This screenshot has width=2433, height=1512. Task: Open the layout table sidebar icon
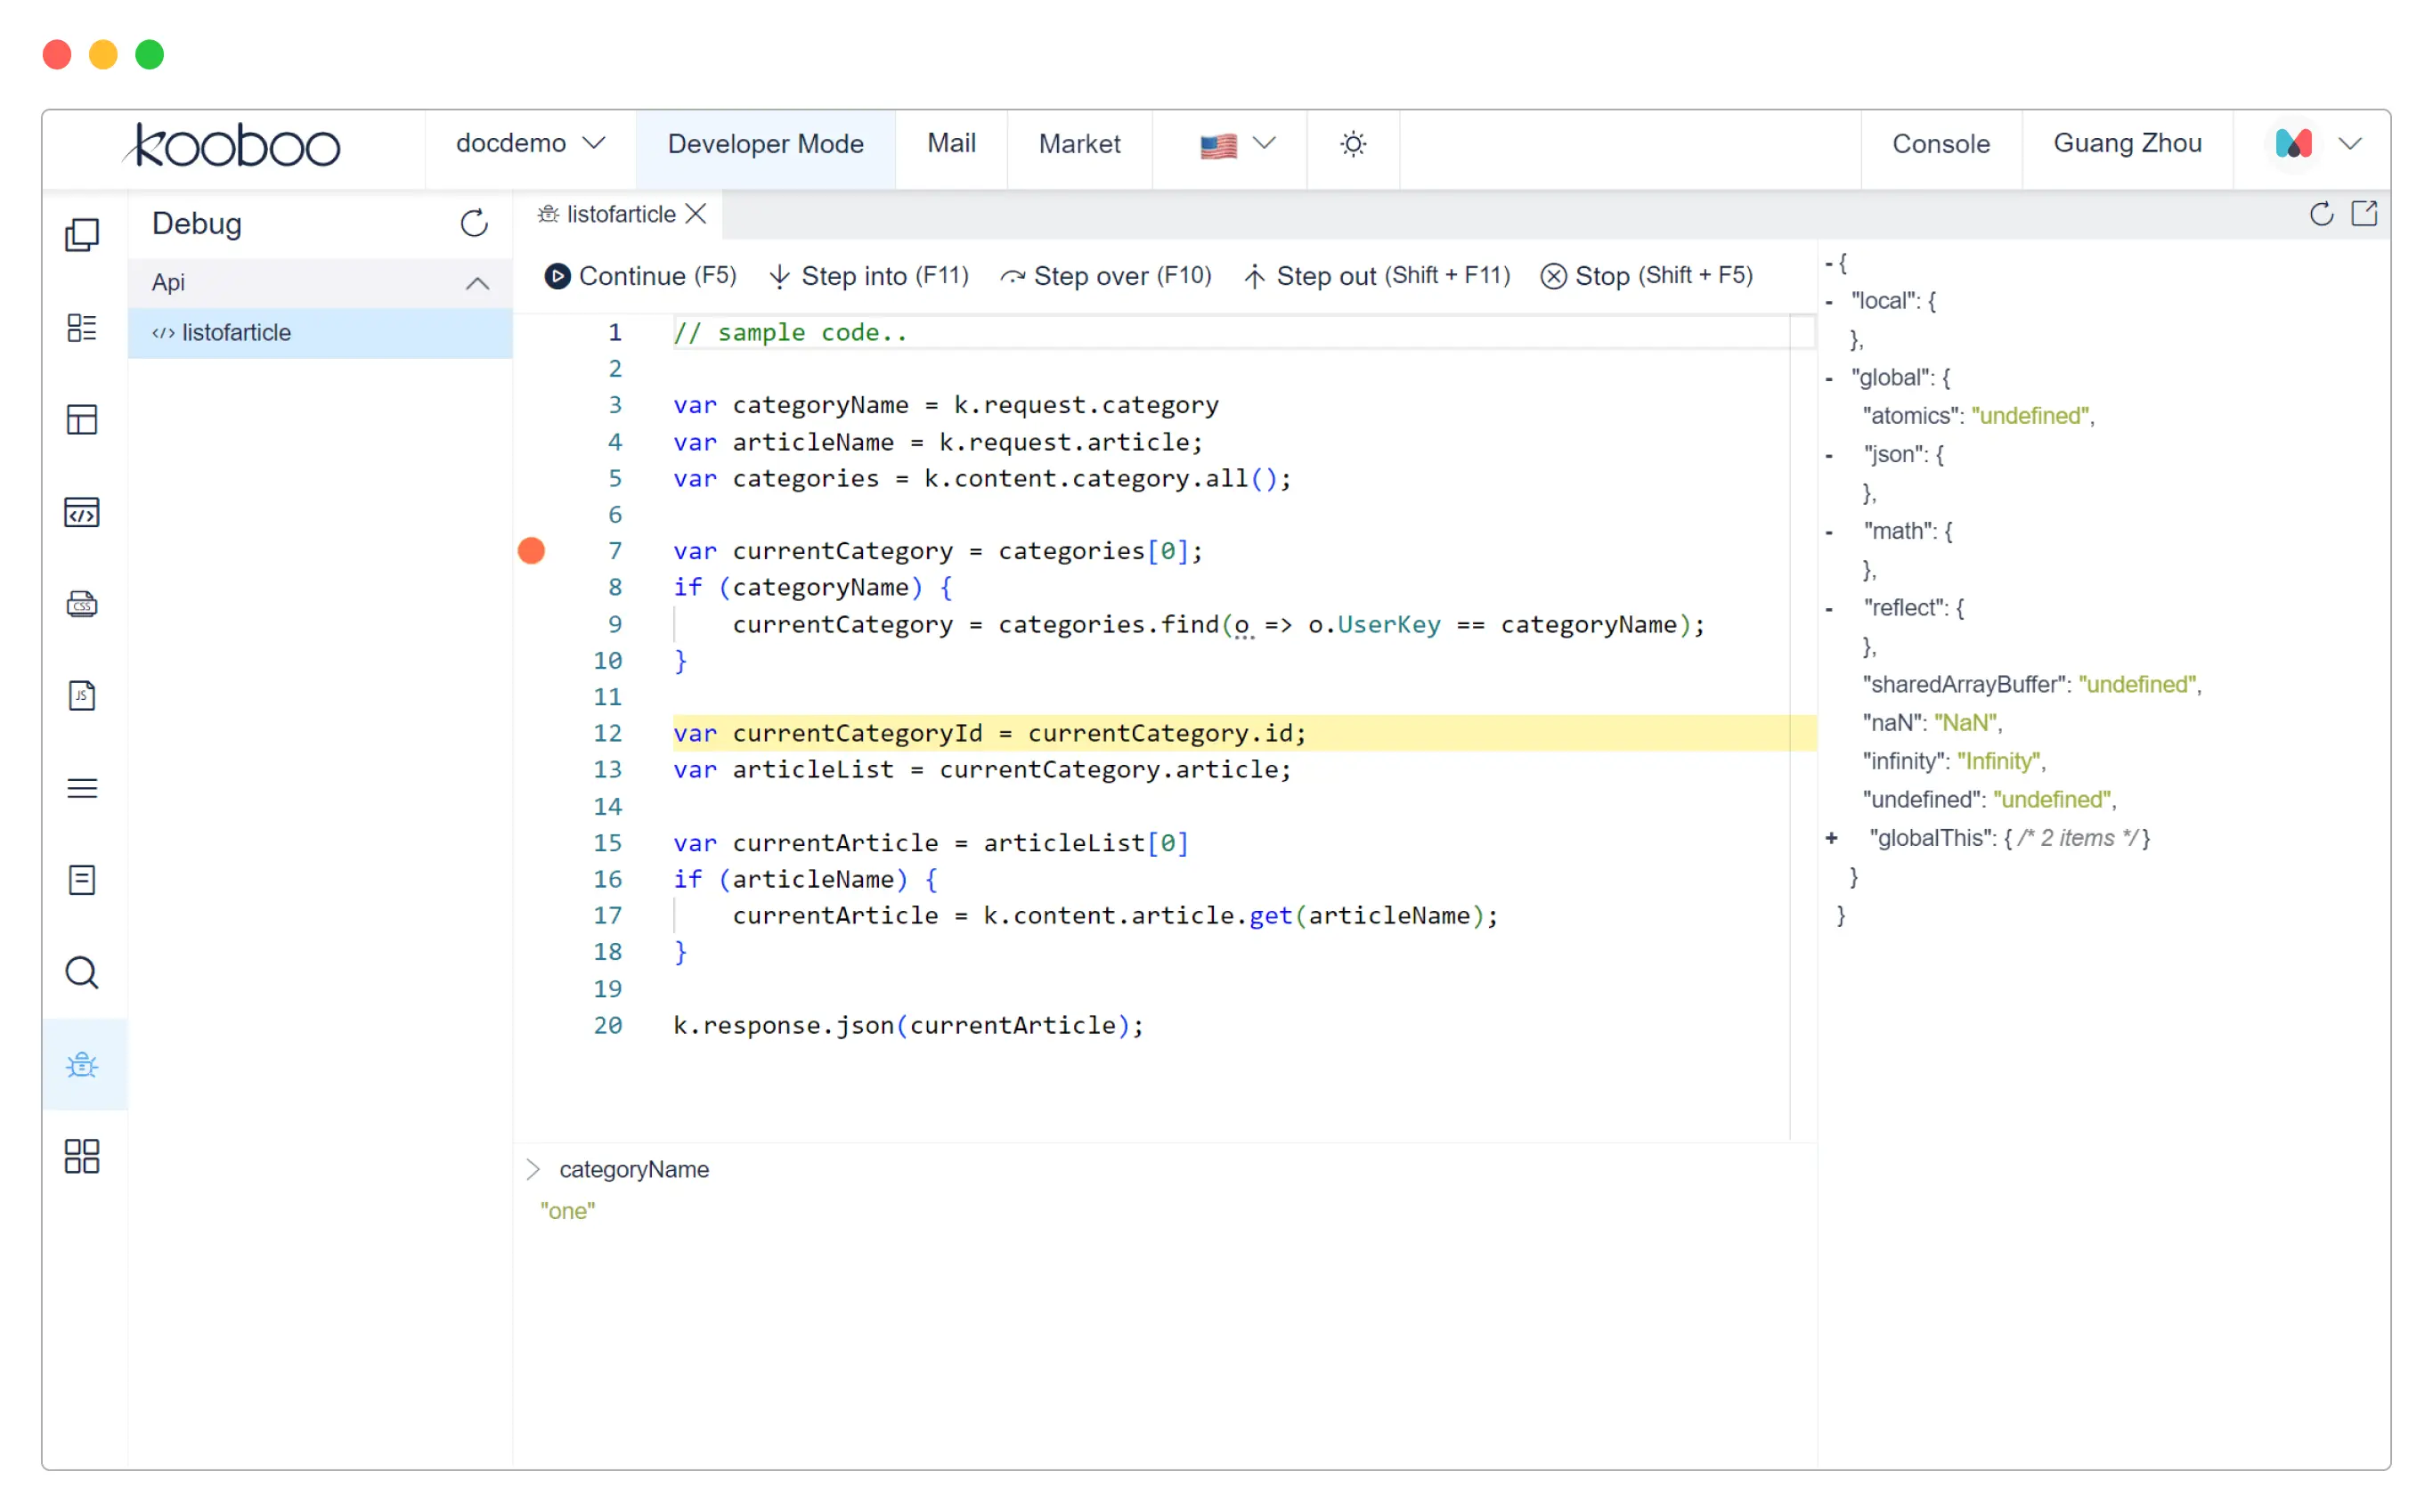[x=82, y=420]
